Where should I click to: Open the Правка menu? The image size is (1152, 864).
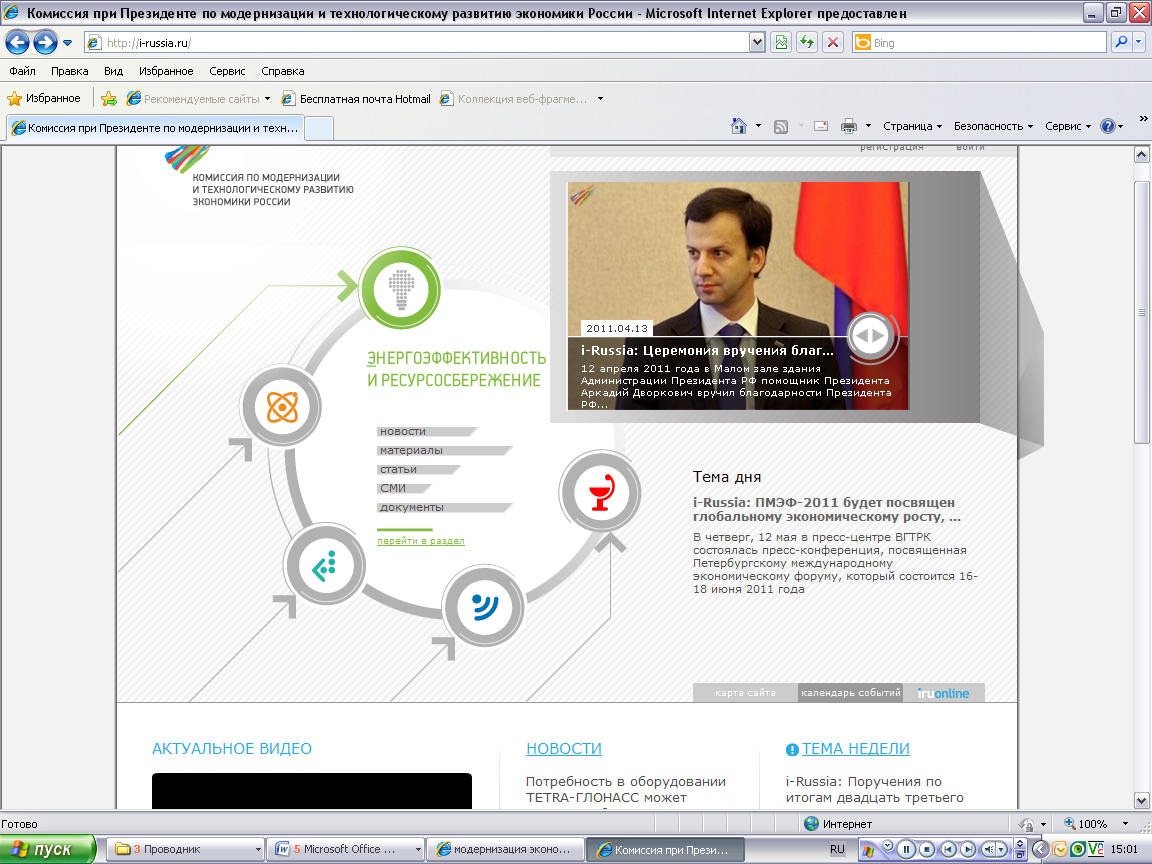pos(70,71)
